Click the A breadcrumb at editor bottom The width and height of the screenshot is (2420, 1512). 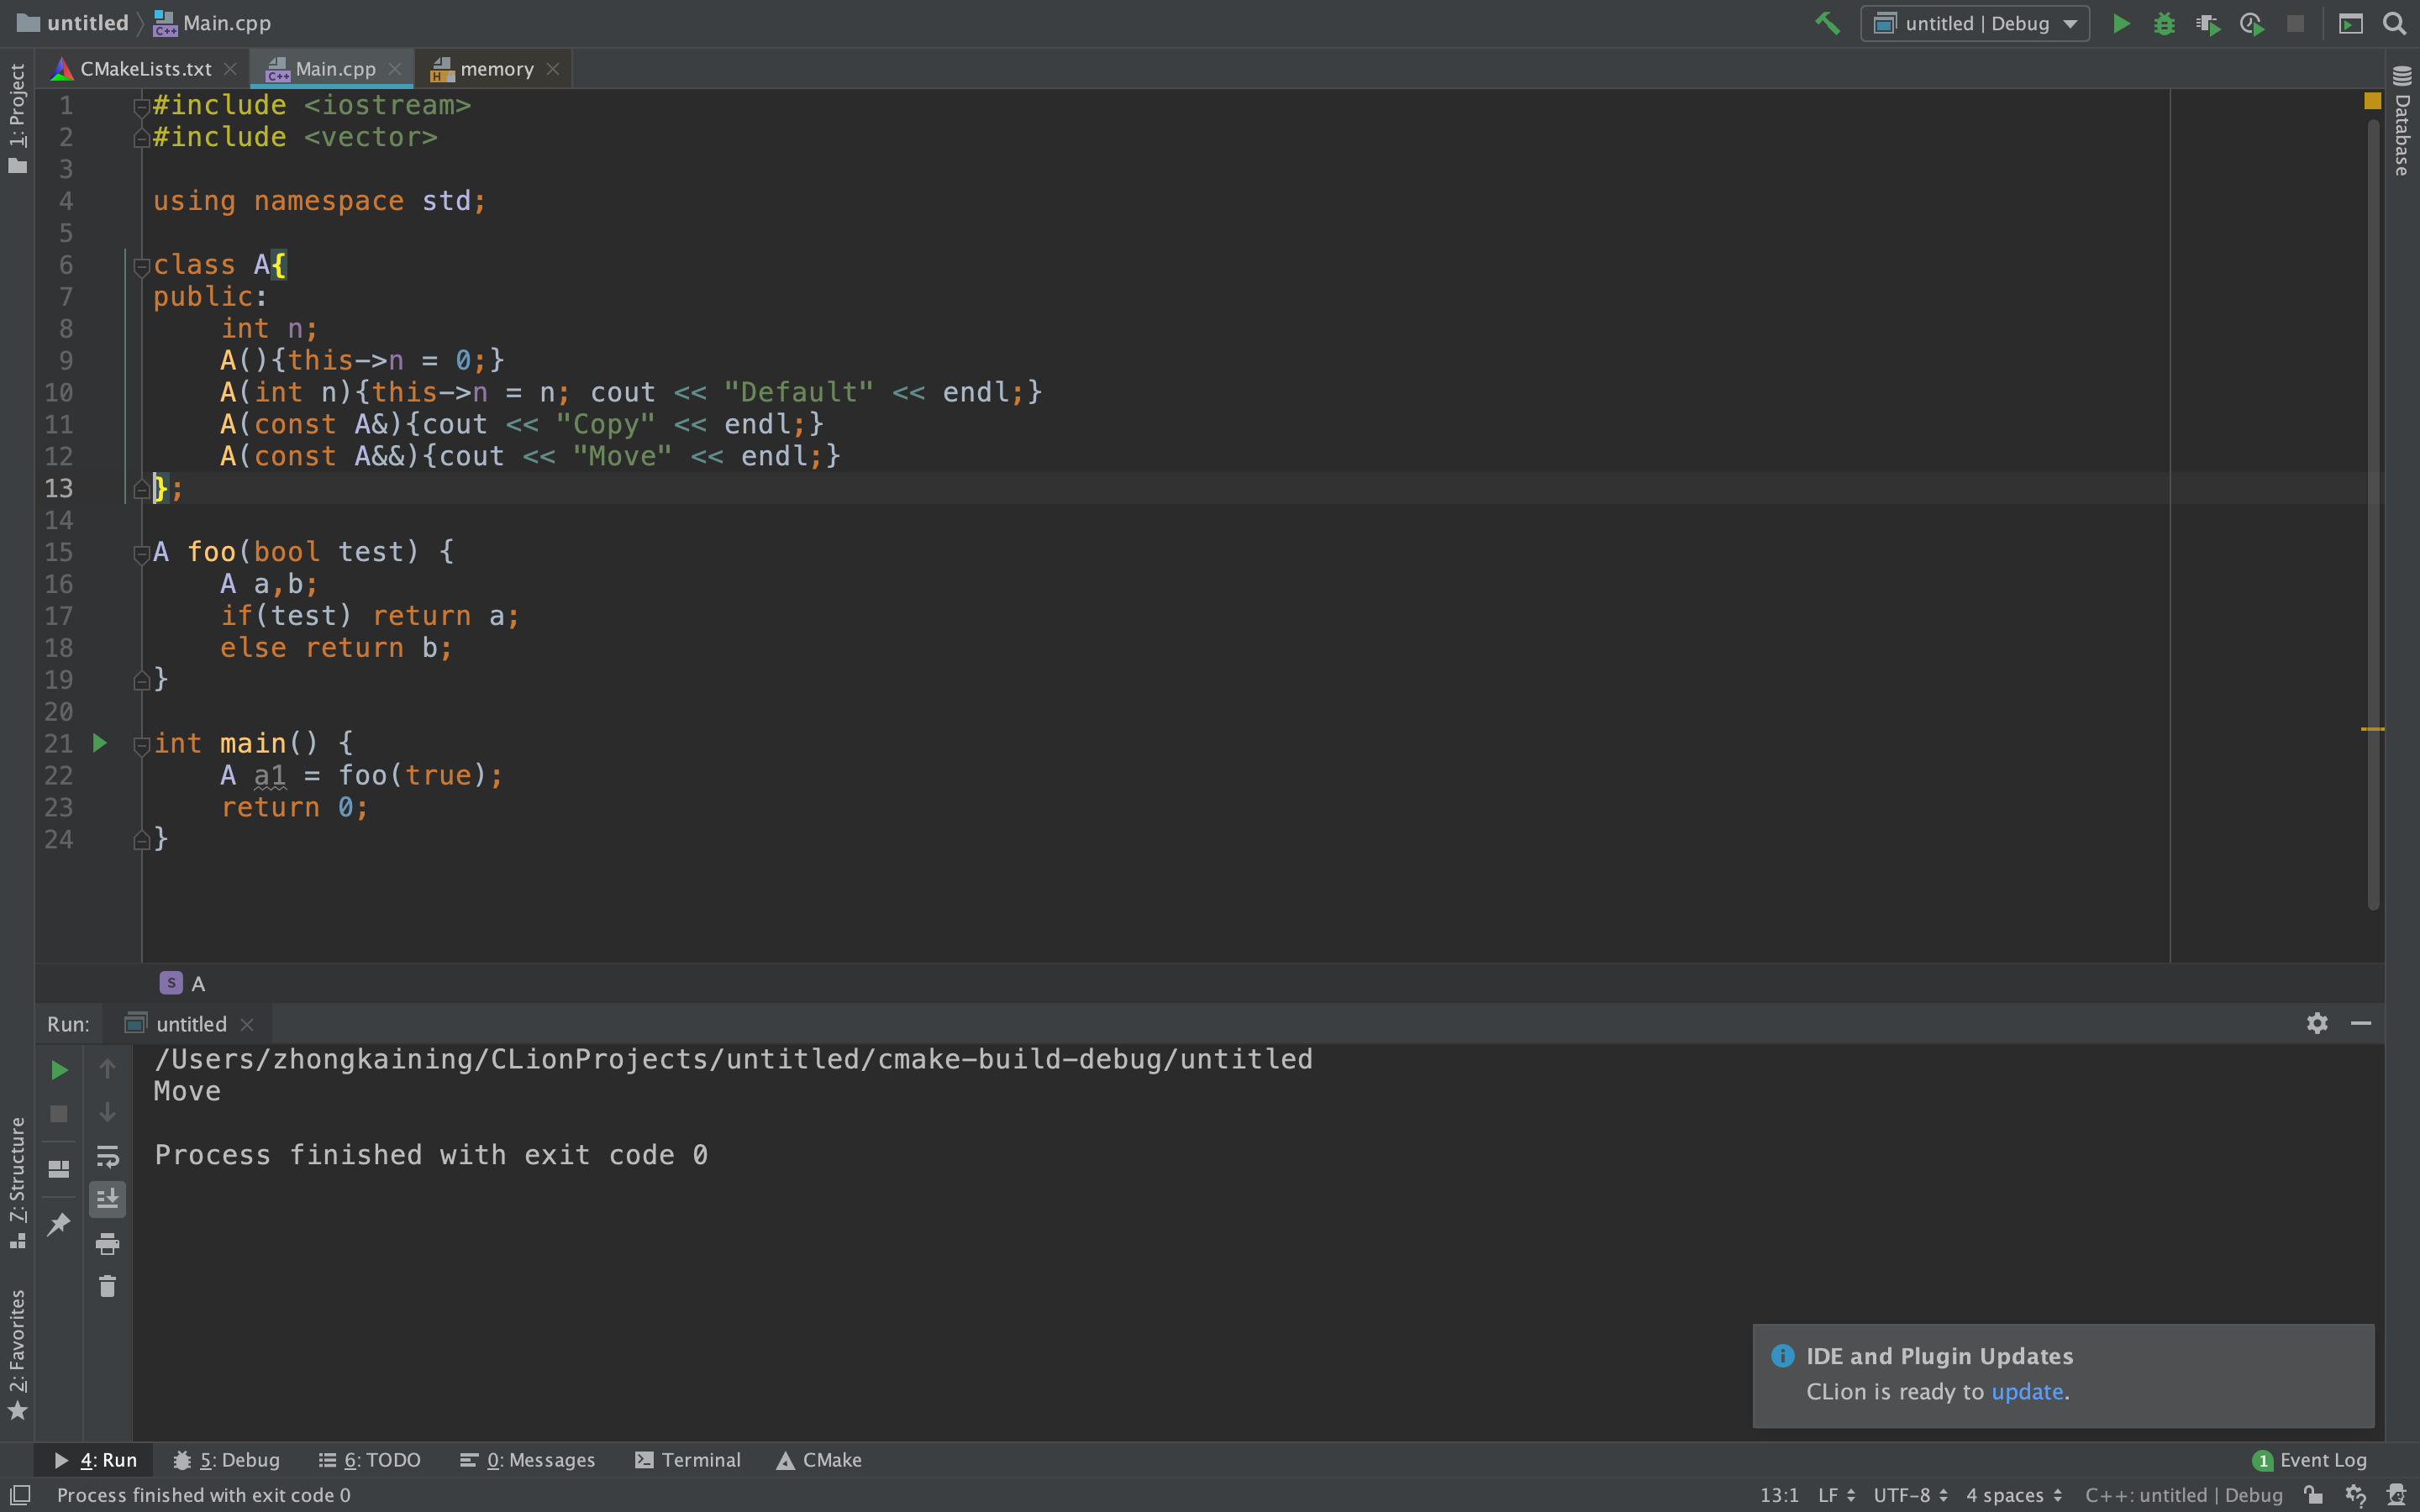coord(184,983)
